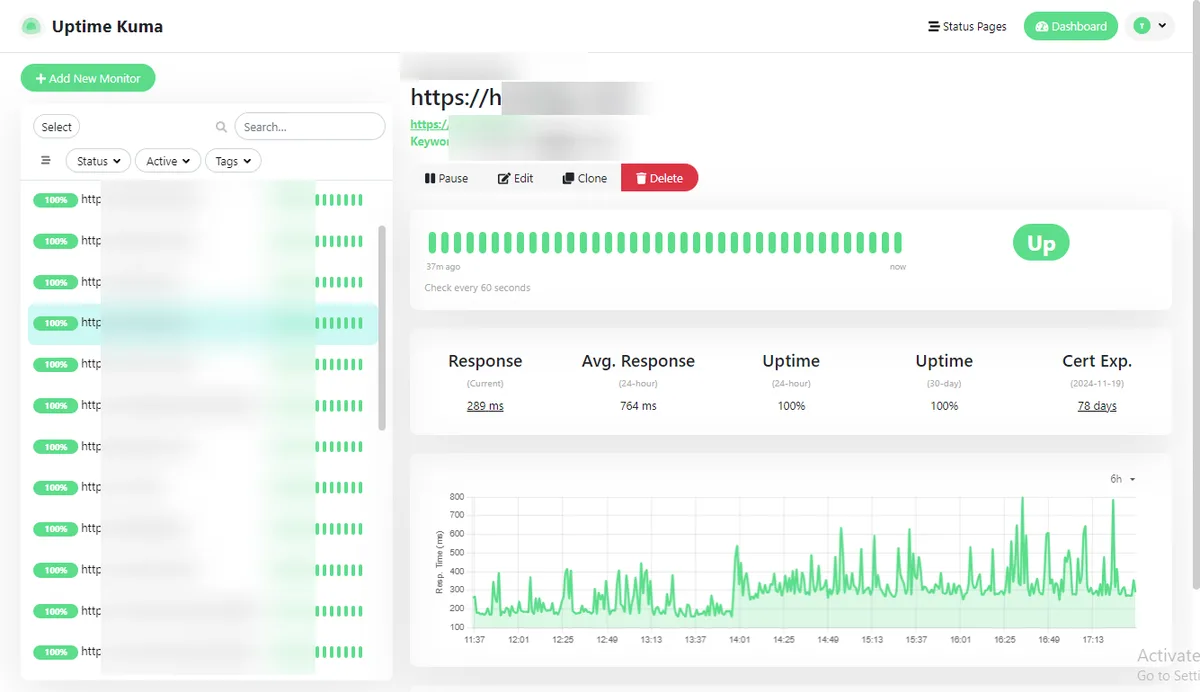The height and width of the screenshot is (692, 1200).
Task: Click the hamburger list icon beside Status filter
Action: tap(46, 160)
